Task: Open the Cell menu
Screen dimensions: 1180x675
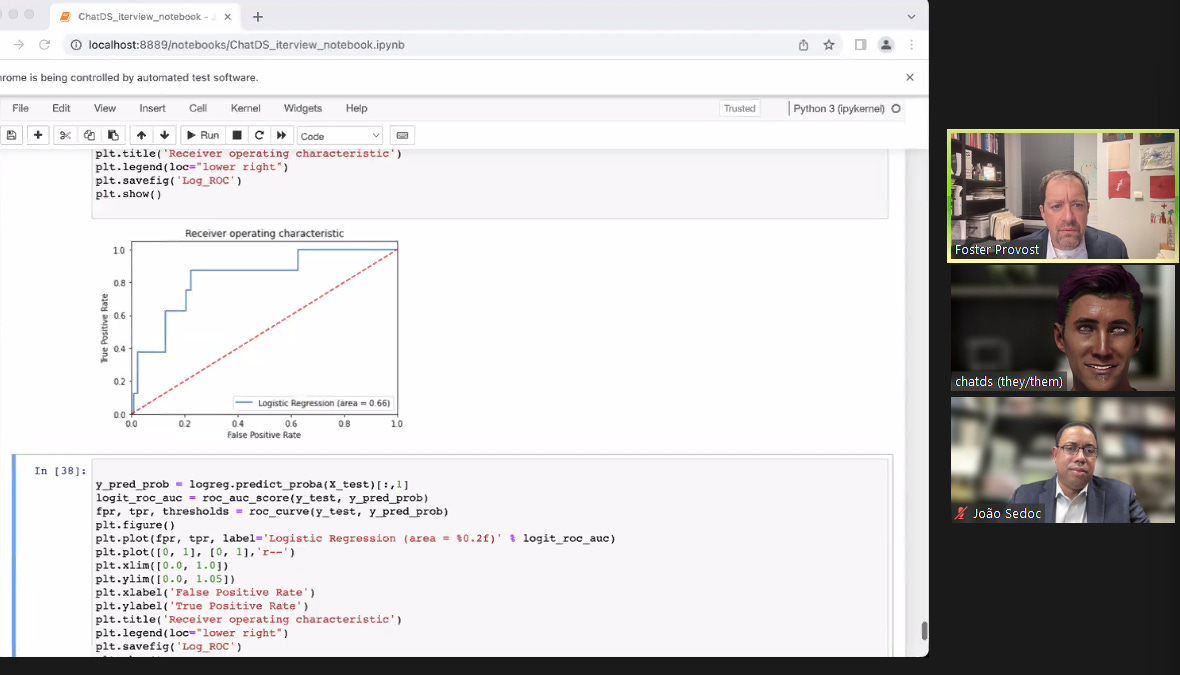Action: point(198,108)
